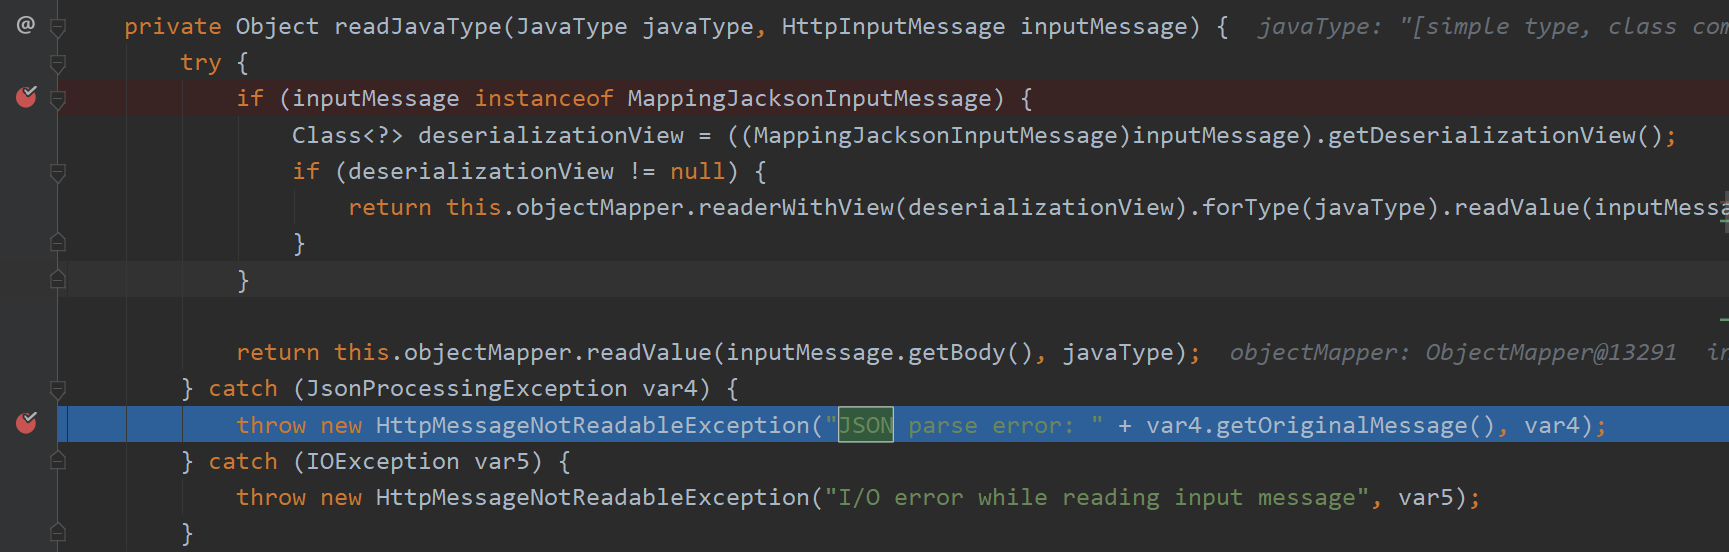Click var5 in the last throw statement
Image resolution: width=1729 pixels, height=552 pixels.
[x=1425, y=498]
